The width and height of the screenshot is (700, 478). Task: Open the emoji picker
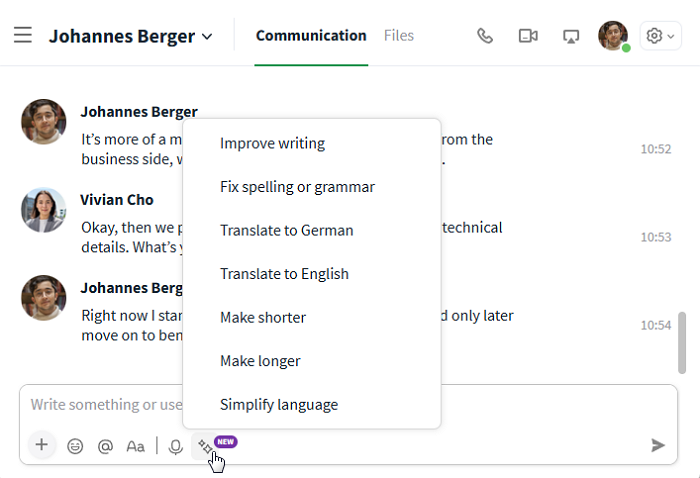click(75, 446)
